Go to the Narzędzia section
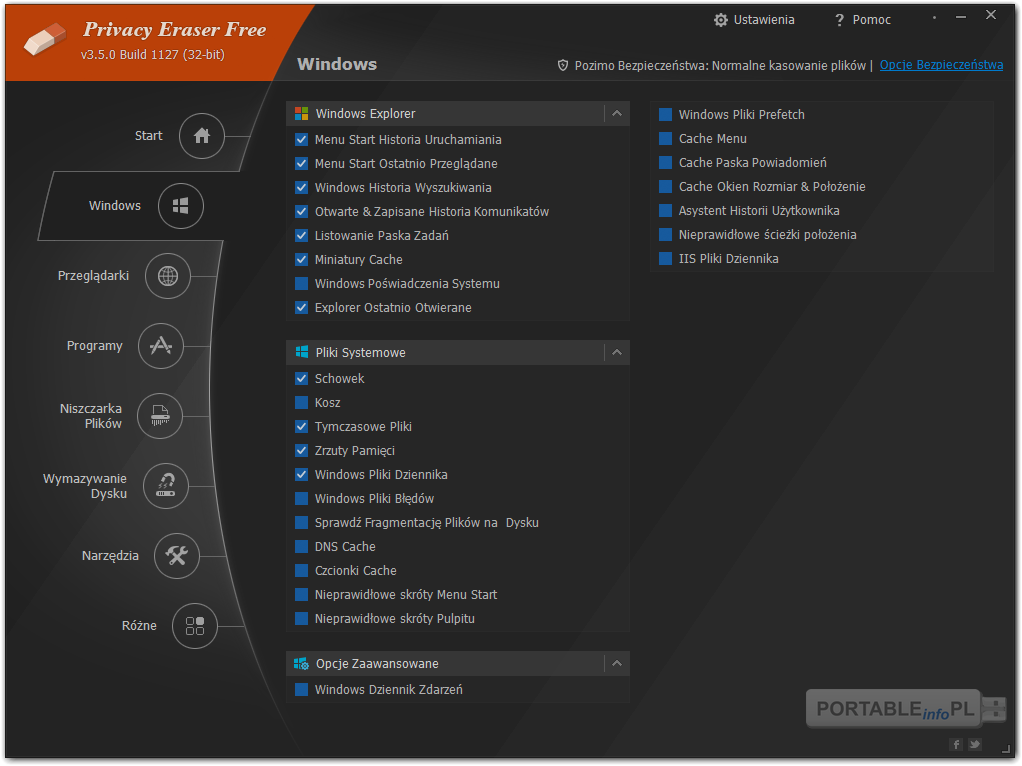The image size is (1022, 766). coord(110,555)
